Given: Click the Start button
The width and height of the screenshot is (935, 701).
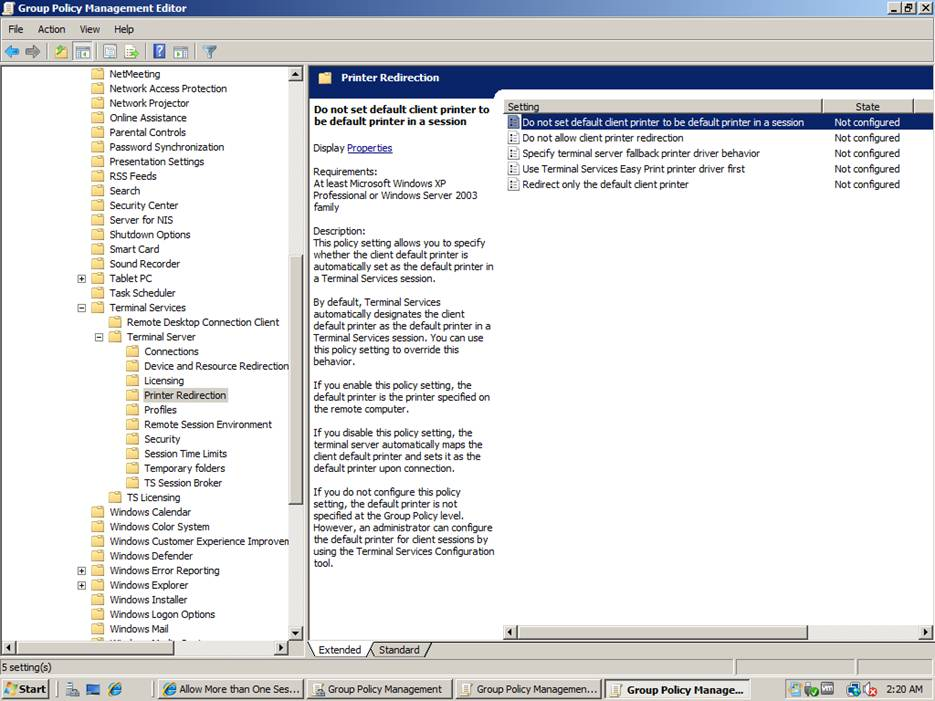Looking at the screenshot, I should [27, 689].
